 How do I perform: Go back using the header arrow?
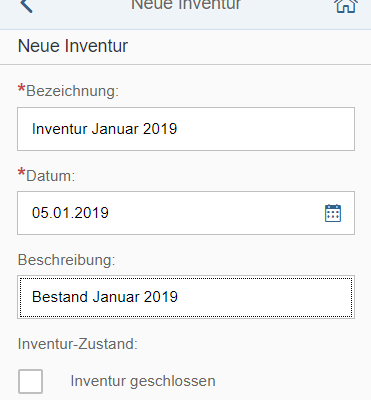[26, 5]
